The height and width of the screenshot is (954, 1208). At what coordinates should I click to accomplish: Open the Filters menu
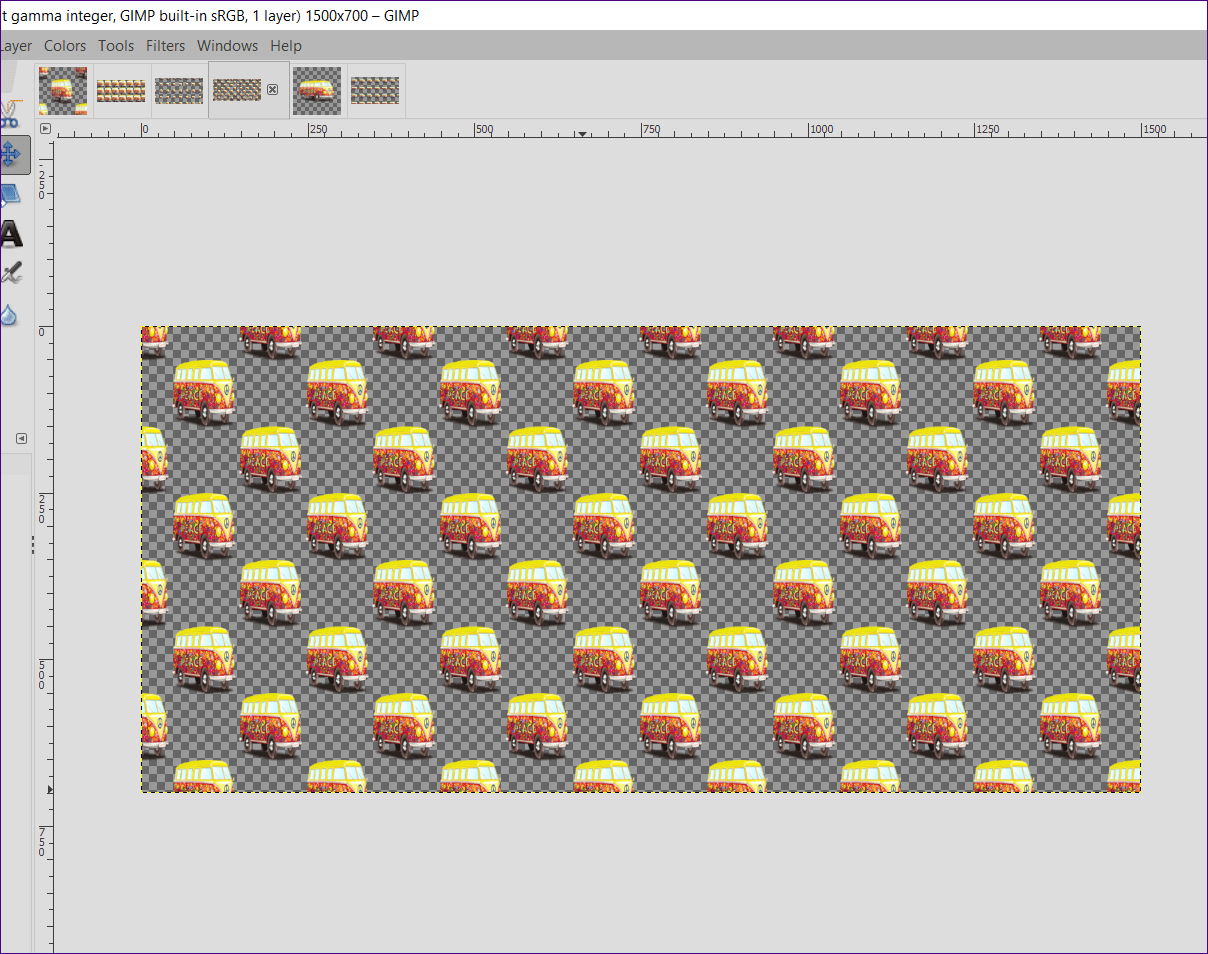tap(166, 46)
